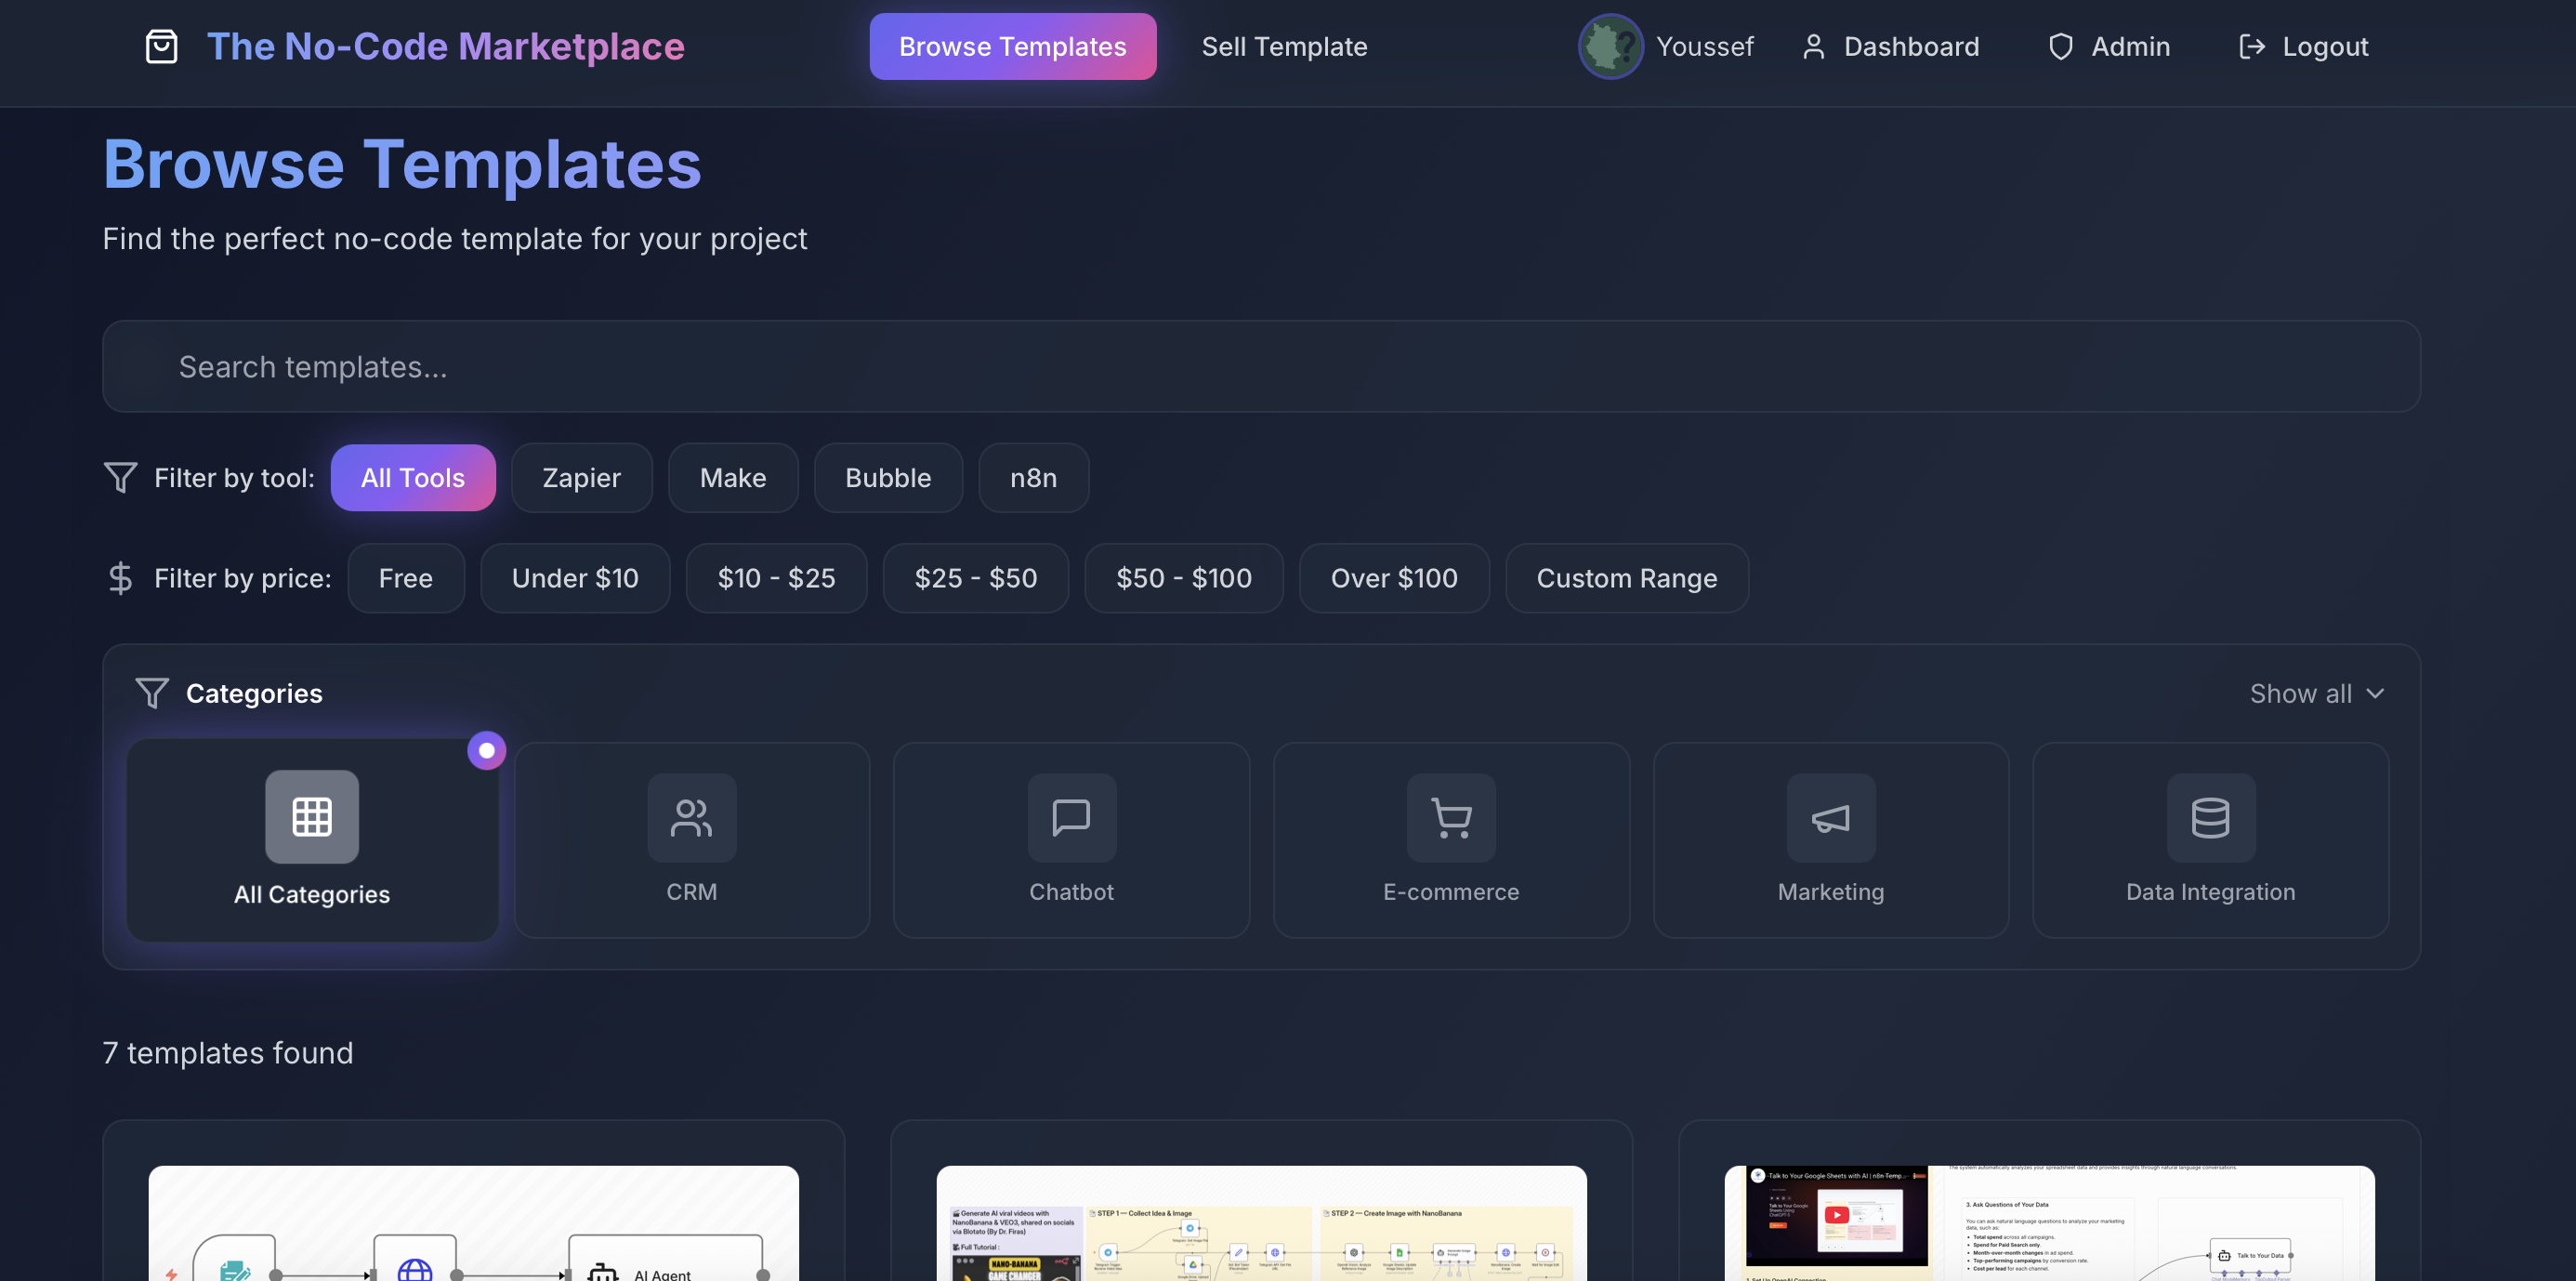The height and width of the screenshot is (1281, 2576).
Task: Click the Marketing category megaphone icon
Action: pos(1830,817)
